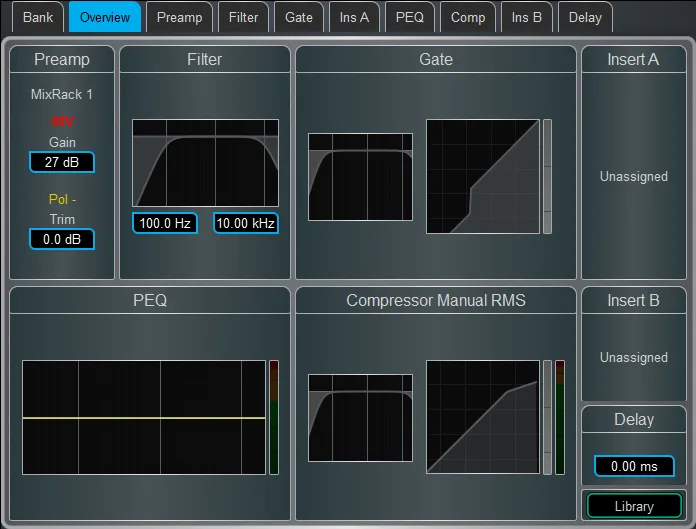This screenshot has width=696, height=529.
Task: Click the Insert B panel header
Action: pyautogui.click(x=634, y=300)
